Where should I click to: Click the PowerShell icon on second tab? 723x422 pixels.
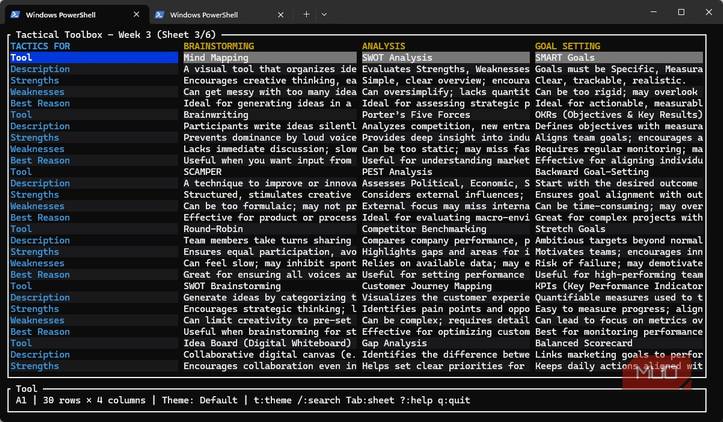pos(160,15)
